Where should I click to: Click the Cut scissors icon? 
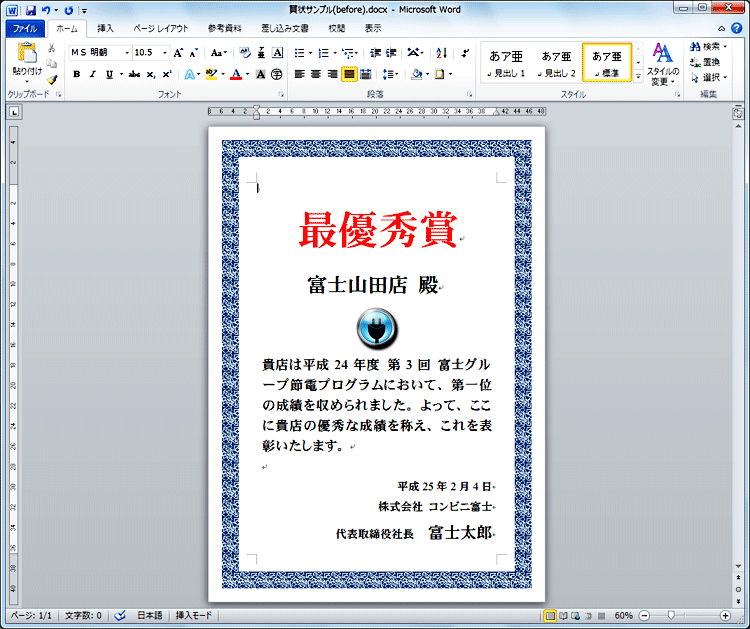point(52,48)
